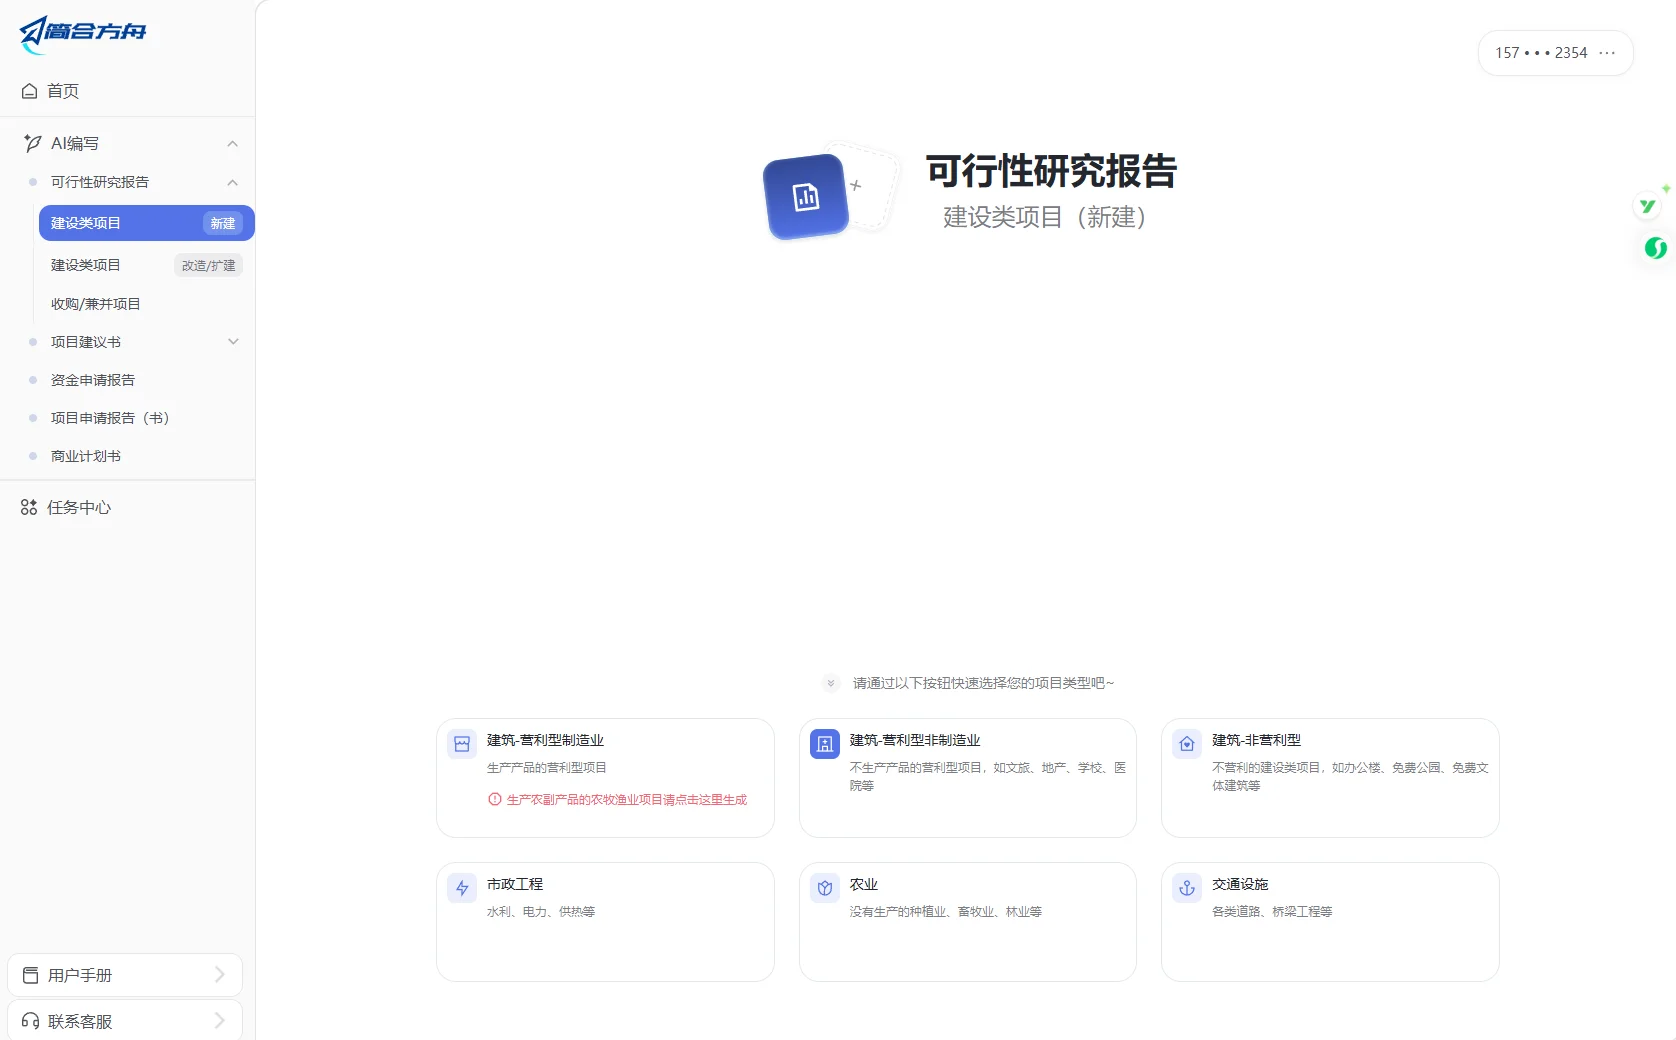This screenshot has width=1676, height=1040.
Task: Collapse the 可行性研究报告 section
Action: coord(232,182)
